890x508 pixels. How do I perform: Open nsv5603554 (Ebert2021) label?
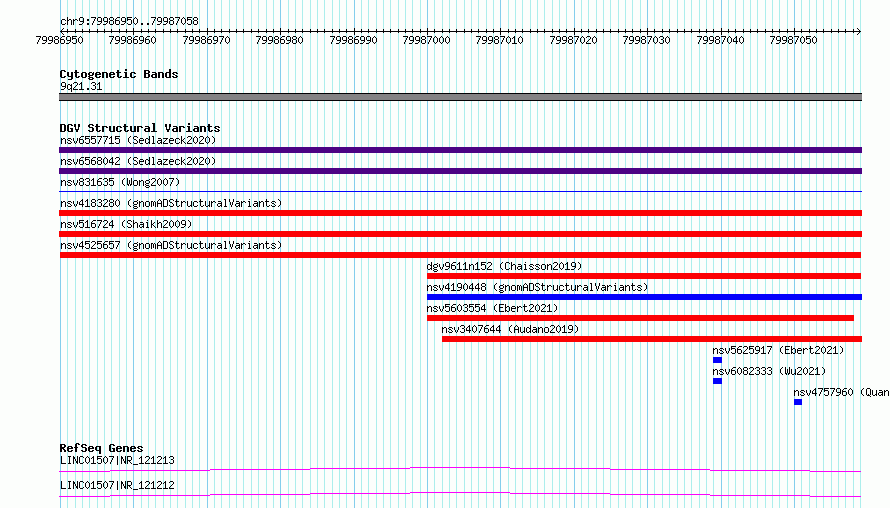[x=492, y=308]
